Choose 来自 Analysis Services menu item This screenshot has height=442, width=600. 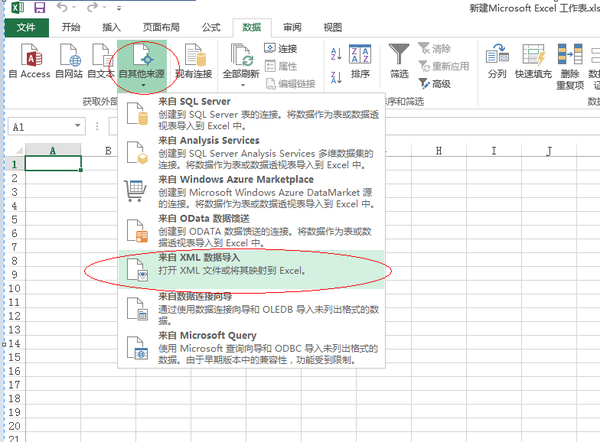[251, 152]
